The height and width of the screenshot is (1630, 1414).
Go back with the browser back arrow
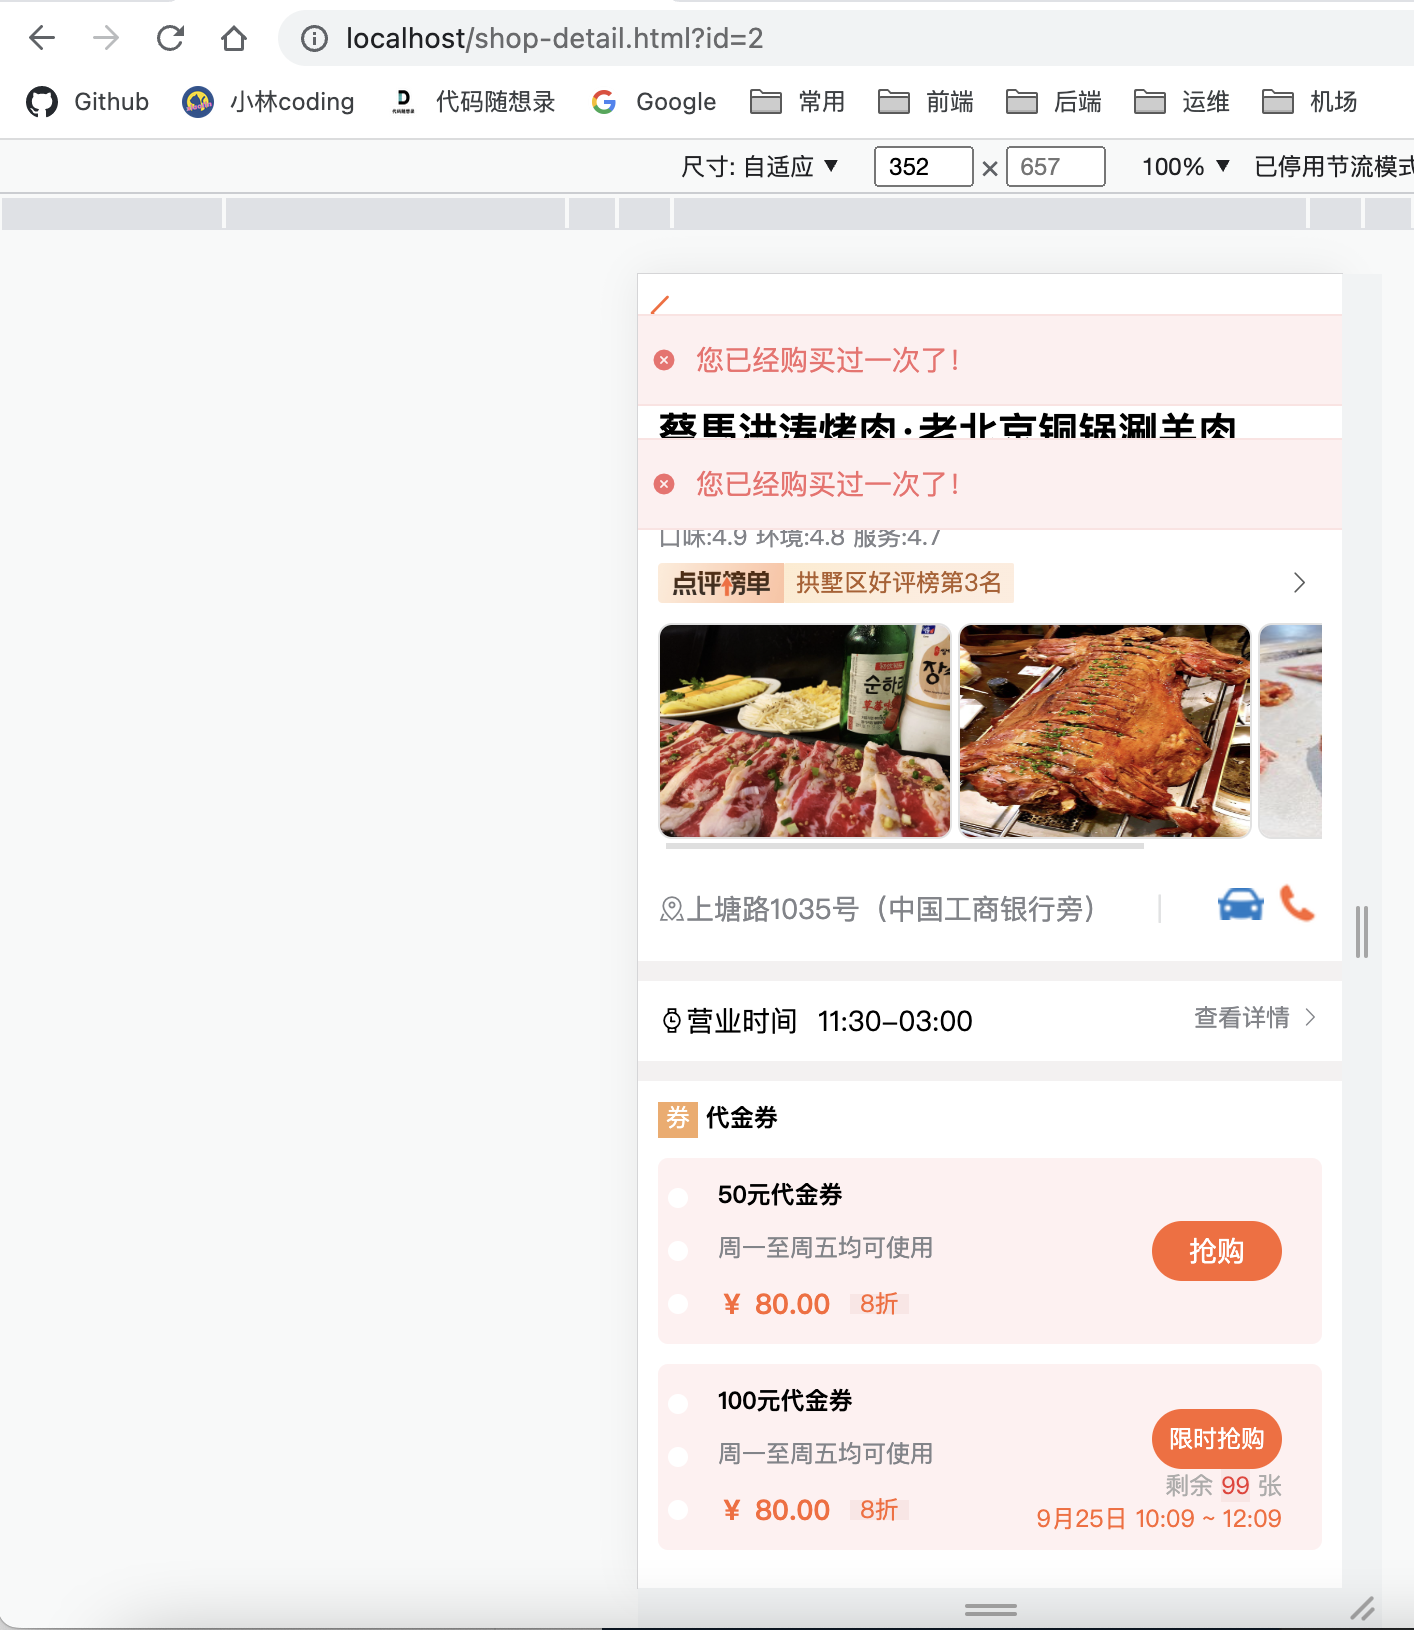coord(42,38)
